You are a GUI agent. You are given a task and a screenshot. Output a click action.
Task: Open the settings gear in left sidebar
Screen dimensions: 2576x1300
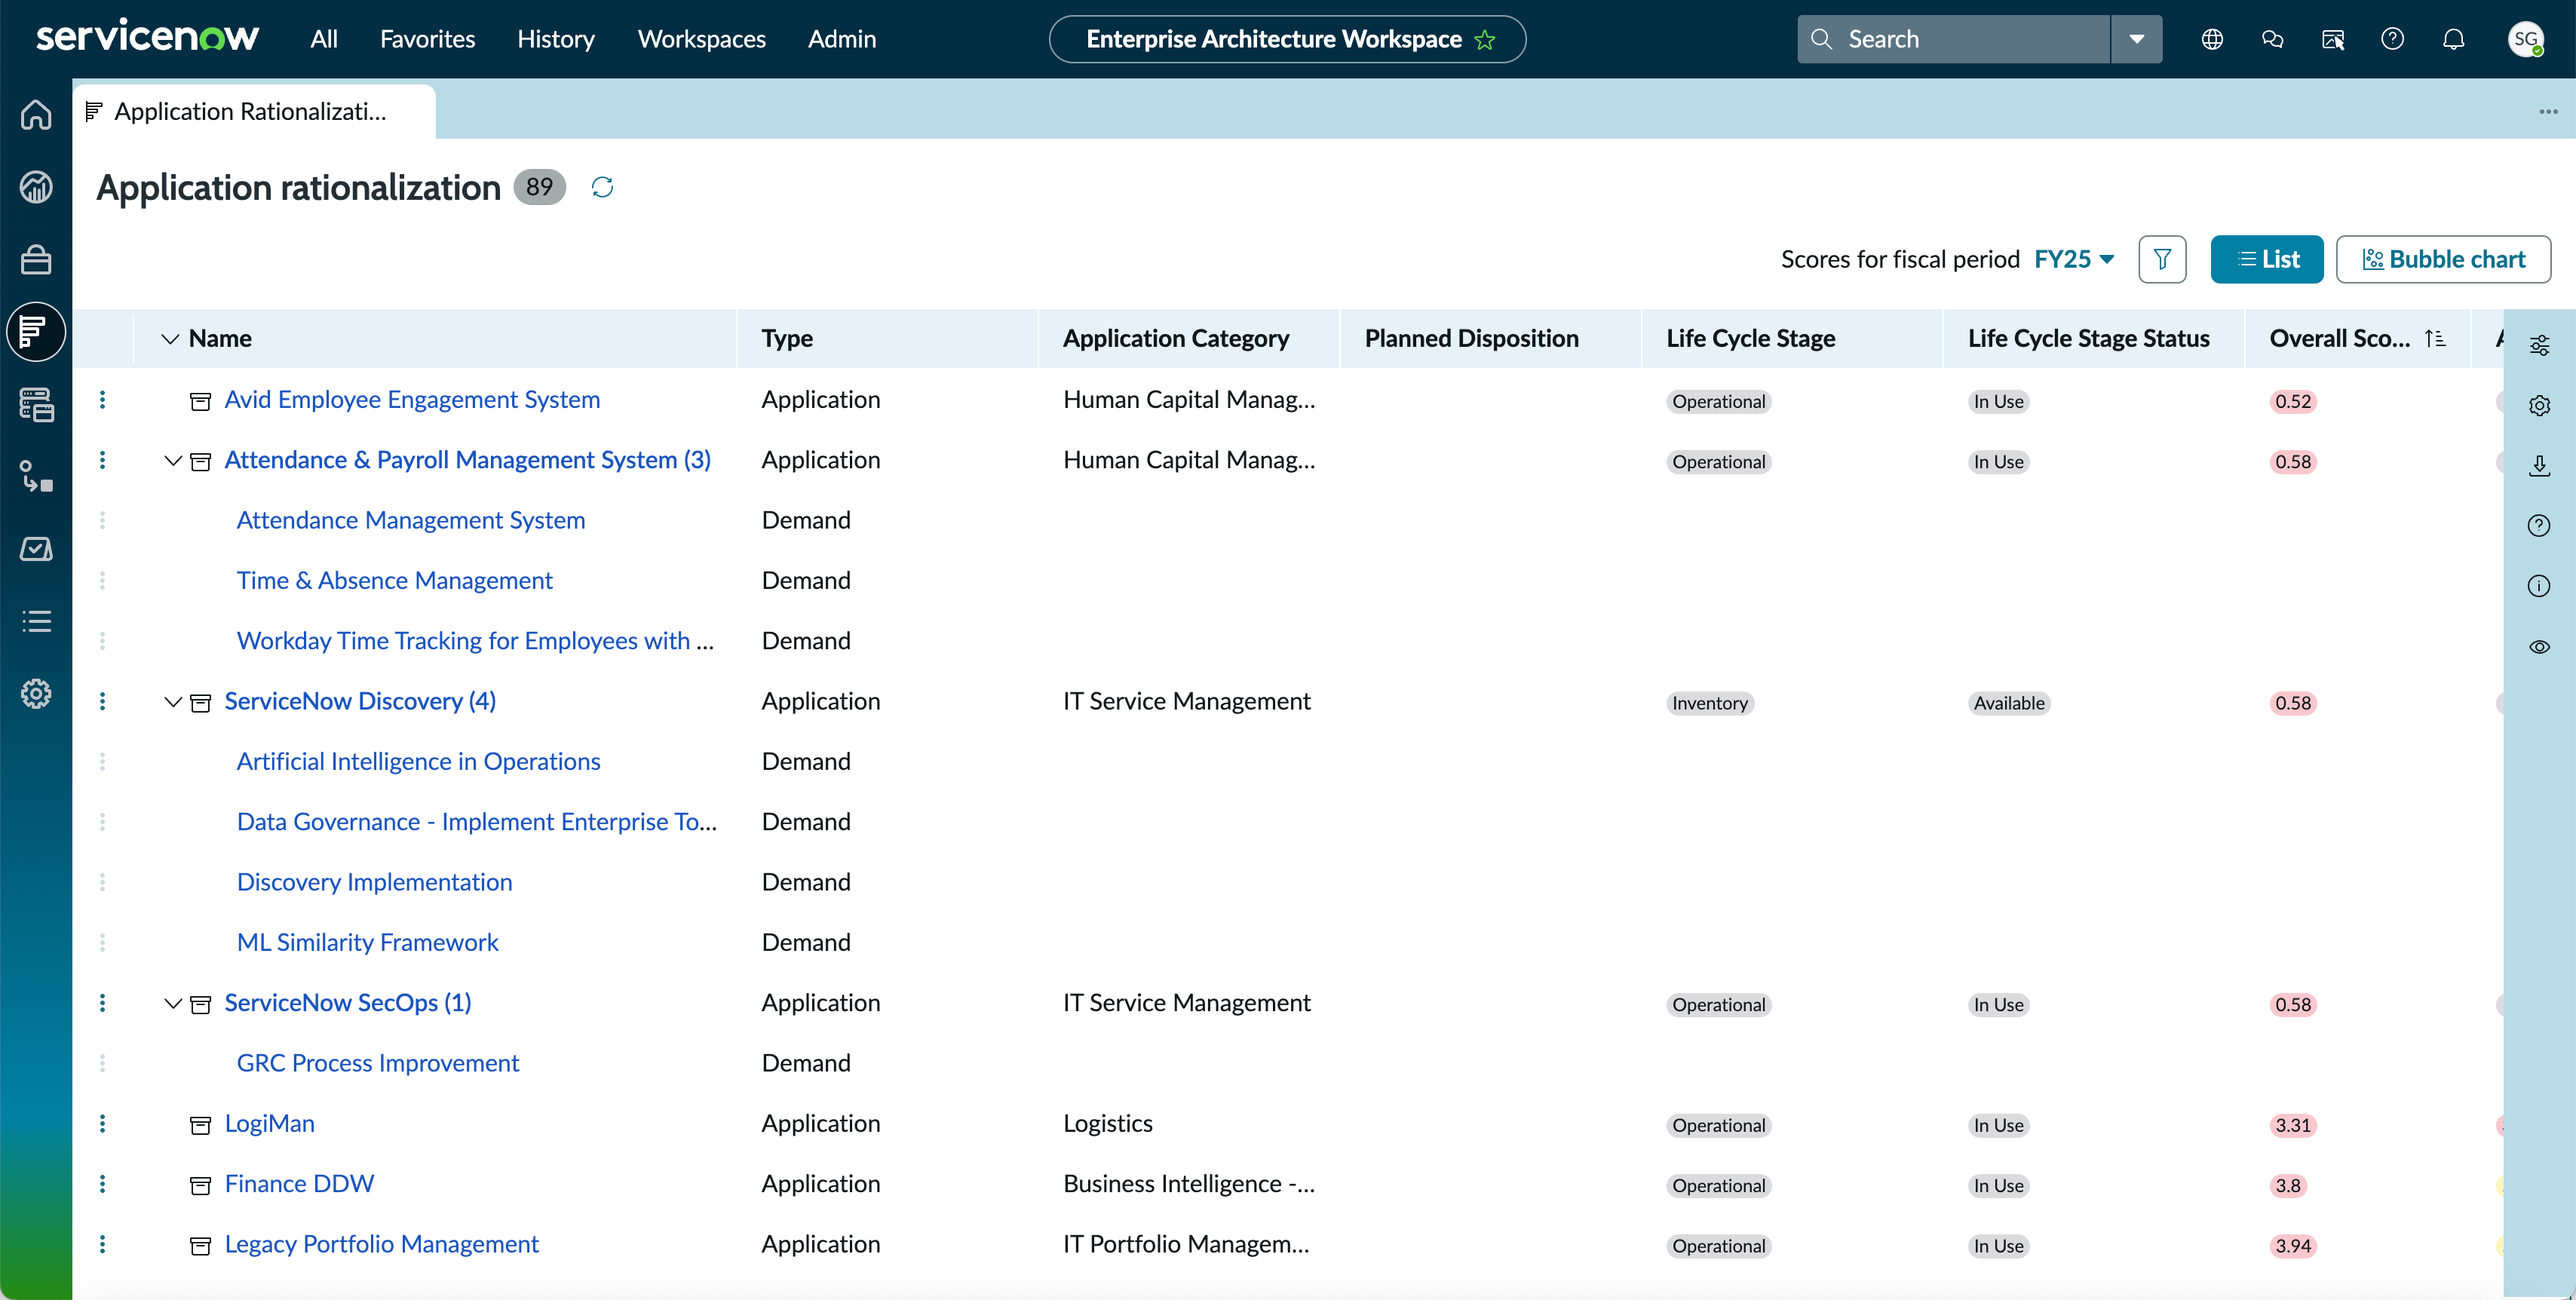(36, 693)
